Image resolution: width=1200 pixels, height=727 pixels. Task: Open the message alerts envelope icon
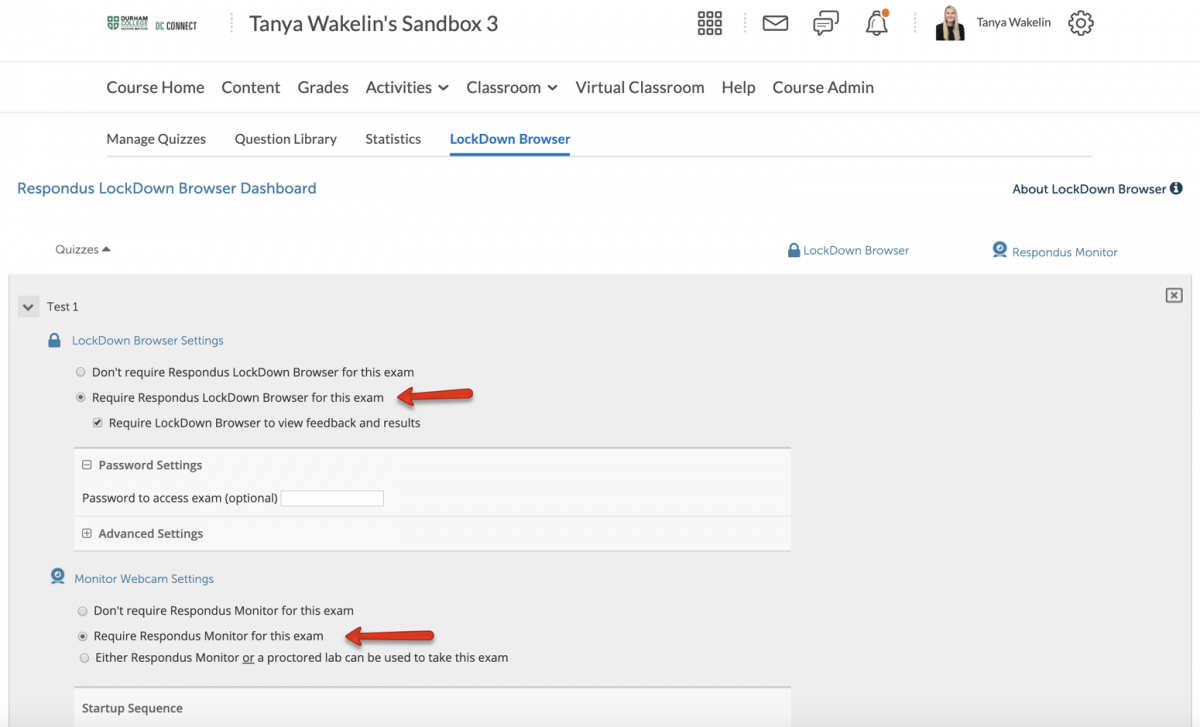[775, 24]
